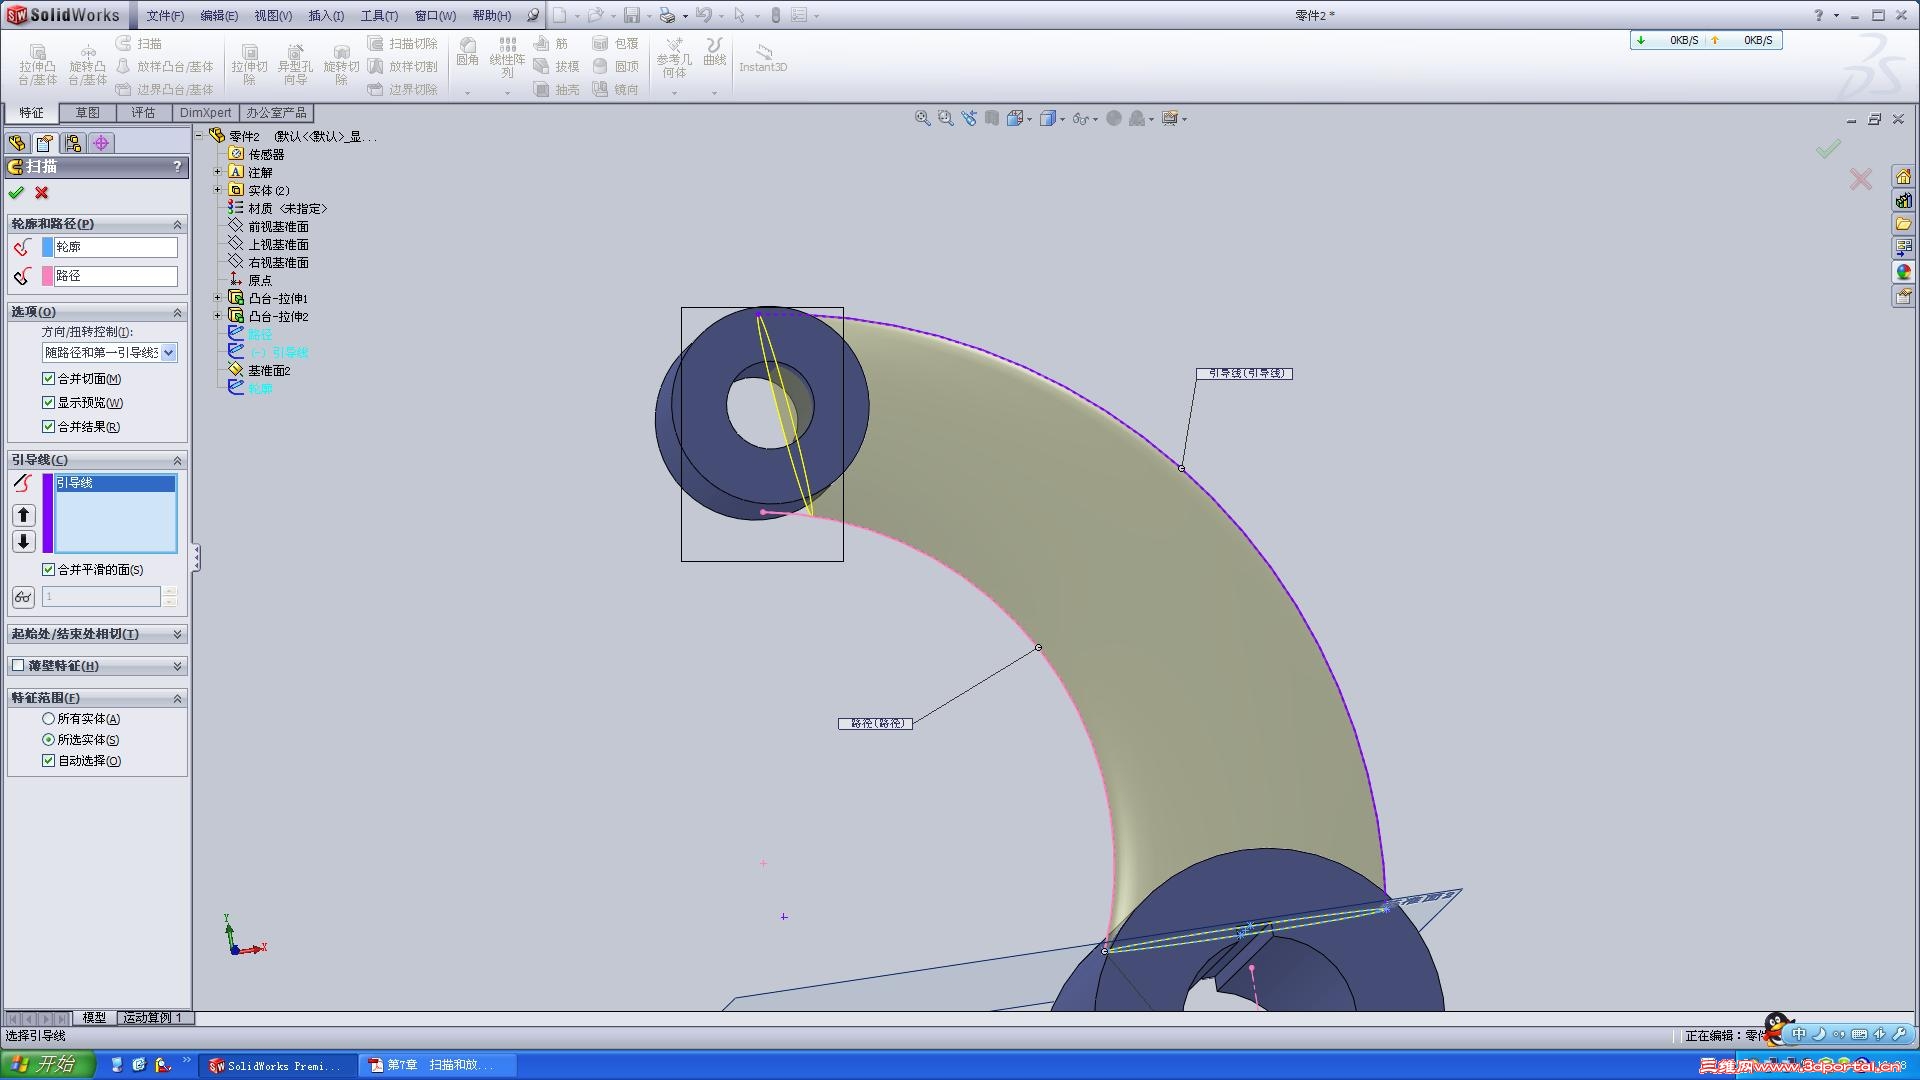Click the Previous View icon in the view toolbar
1920x1080 pixels.
968,118
